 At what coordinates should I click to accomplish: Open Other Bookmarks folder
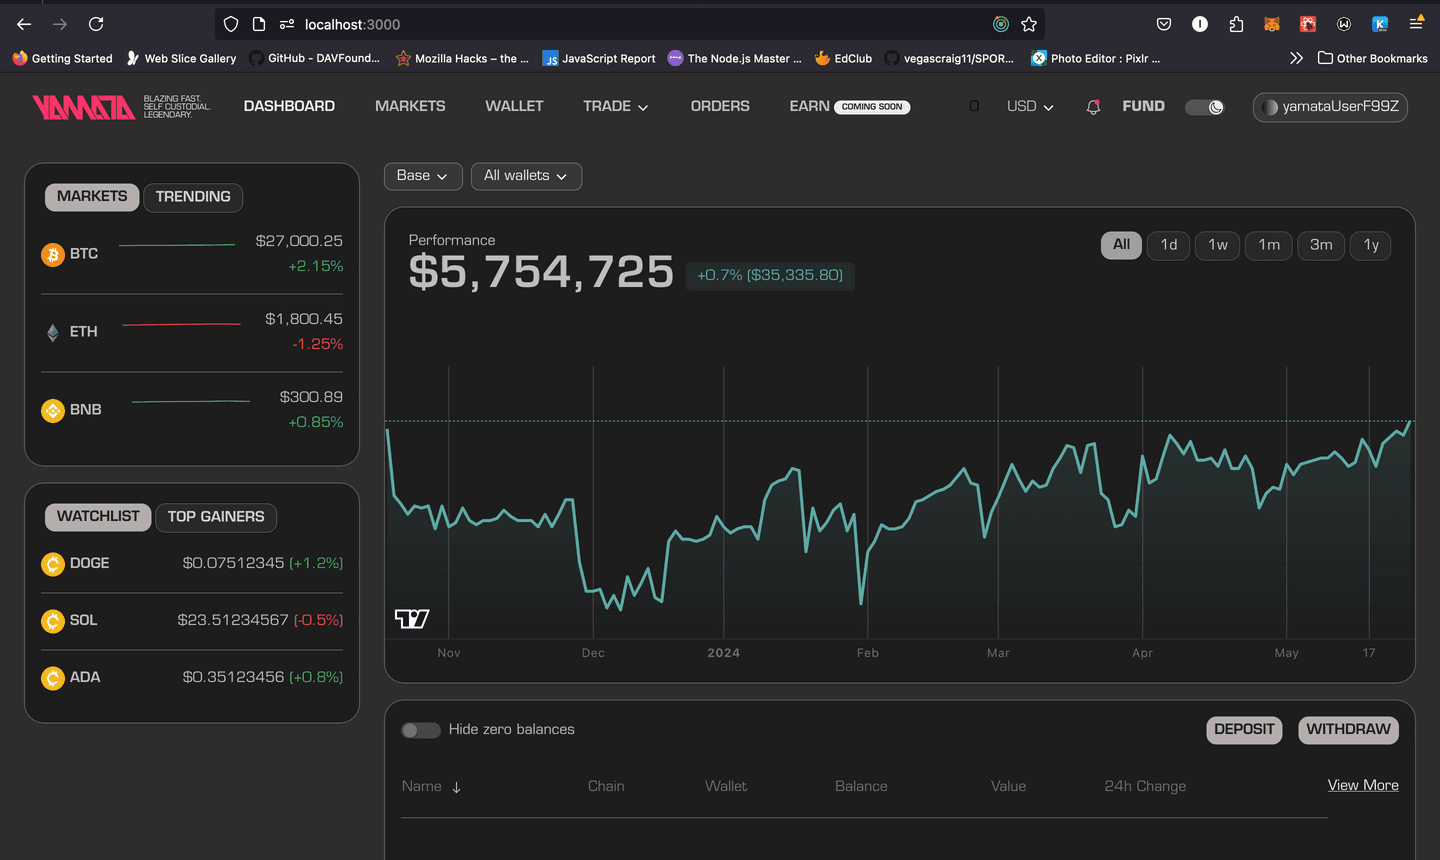tap(1372, 58)
